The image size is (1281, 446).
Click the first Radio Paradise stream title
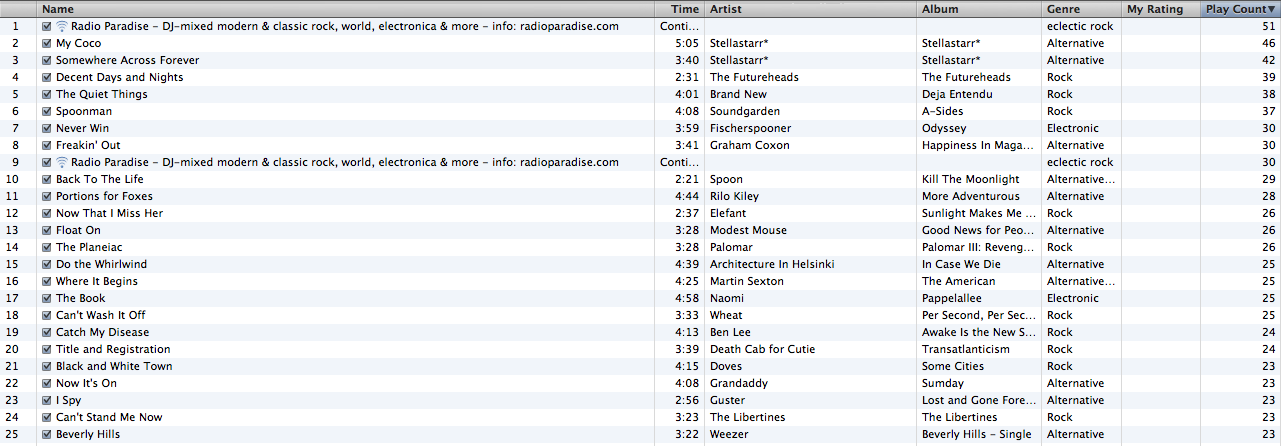click(345, 27)
